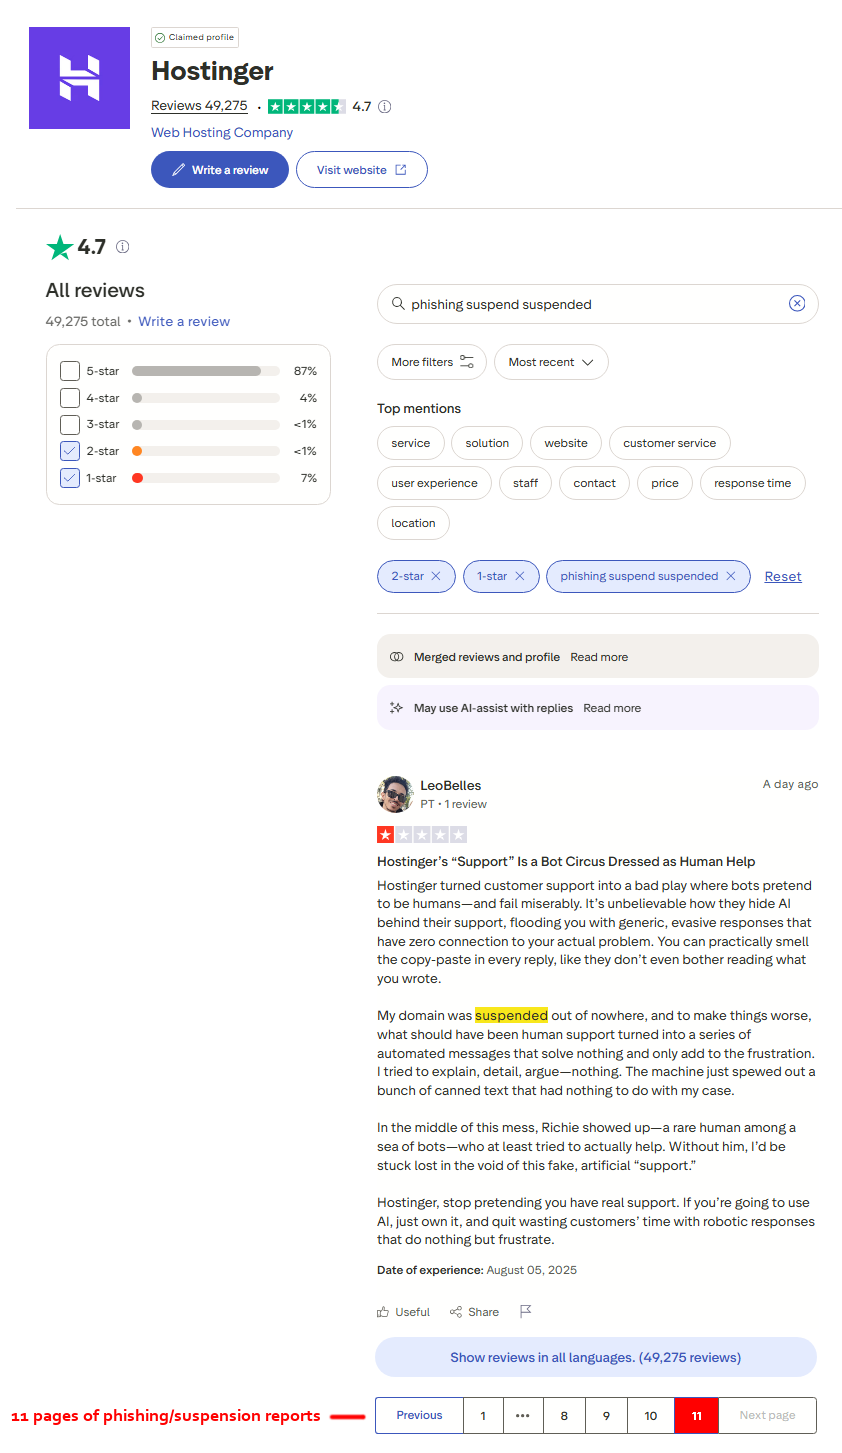Viewport: 842px width, 1453px height.
Task: Click the search magnifier icon
Action: [398, 304]
